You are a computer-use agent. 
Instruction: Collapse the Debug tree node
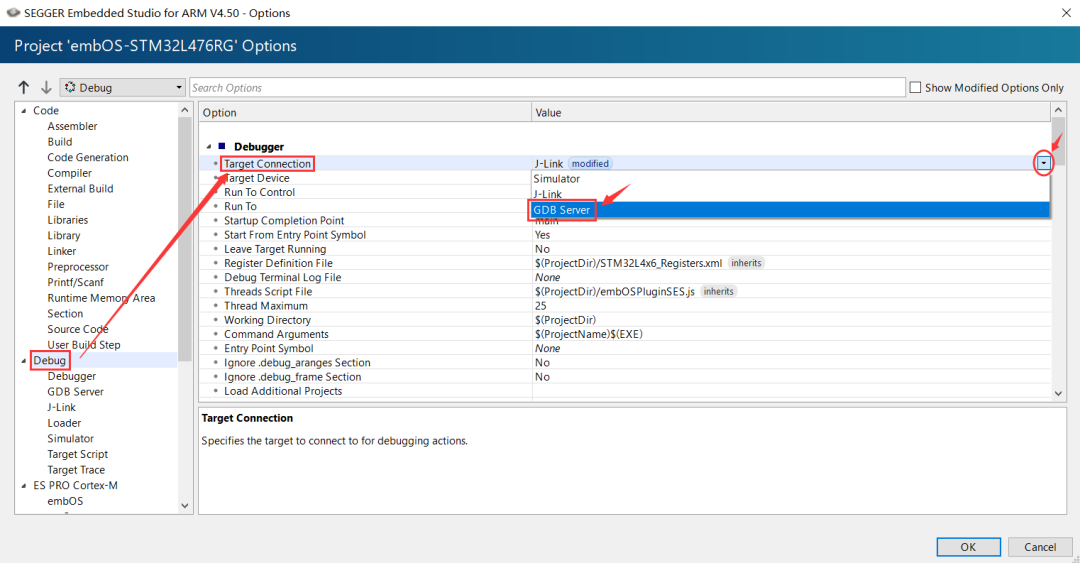pyautogui.click(x=23, y=360)
